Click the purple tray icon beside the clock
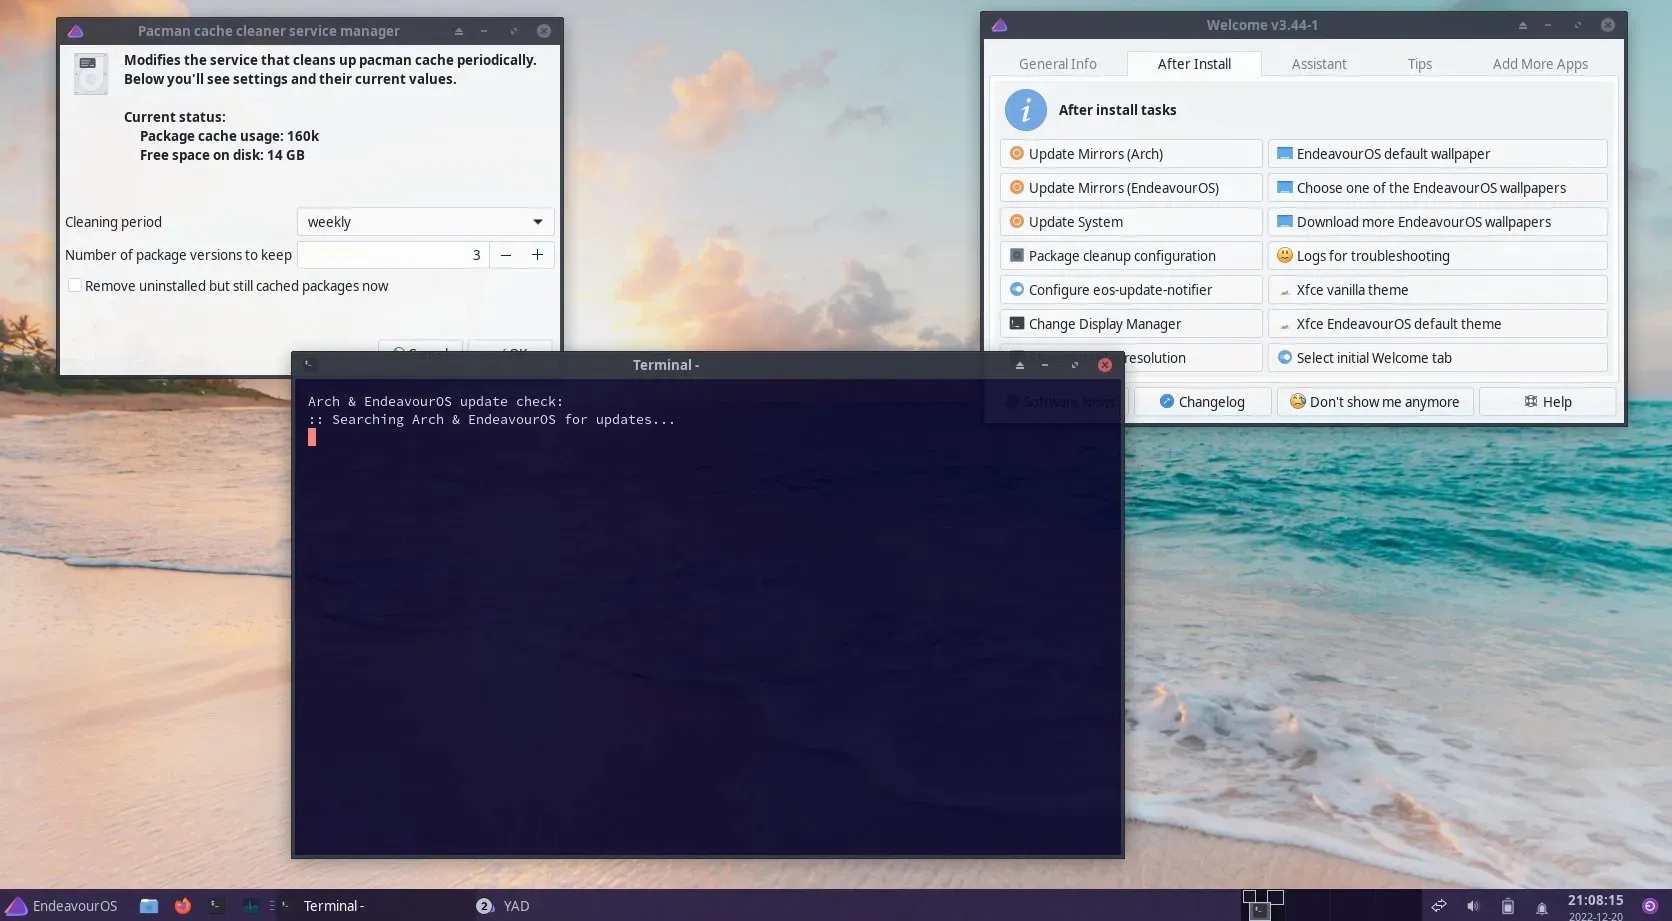The height and width of the screenshot is (921, 1672). click(1650, 906)
